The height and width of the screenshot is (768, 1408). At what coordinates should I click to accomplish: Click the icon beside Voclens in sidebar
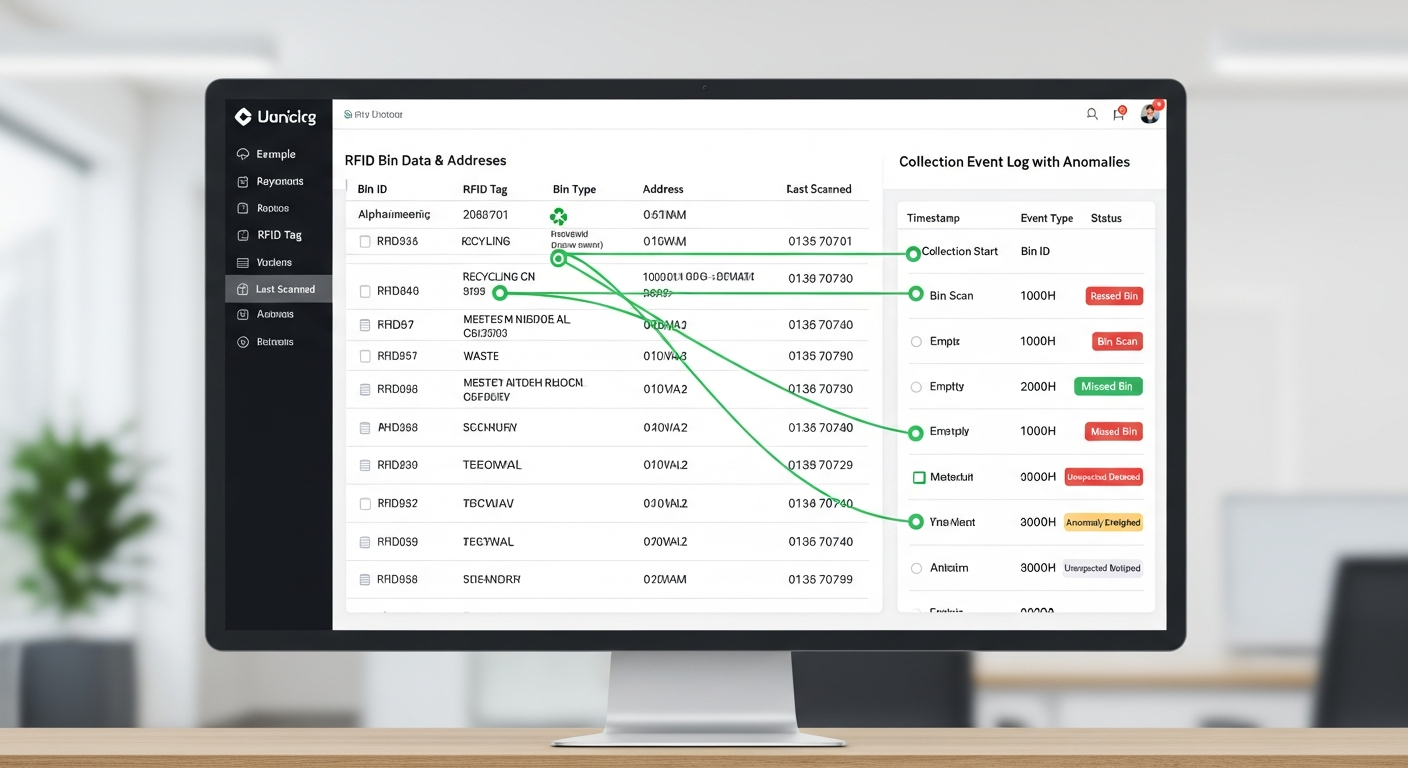[x=243, y=263]
